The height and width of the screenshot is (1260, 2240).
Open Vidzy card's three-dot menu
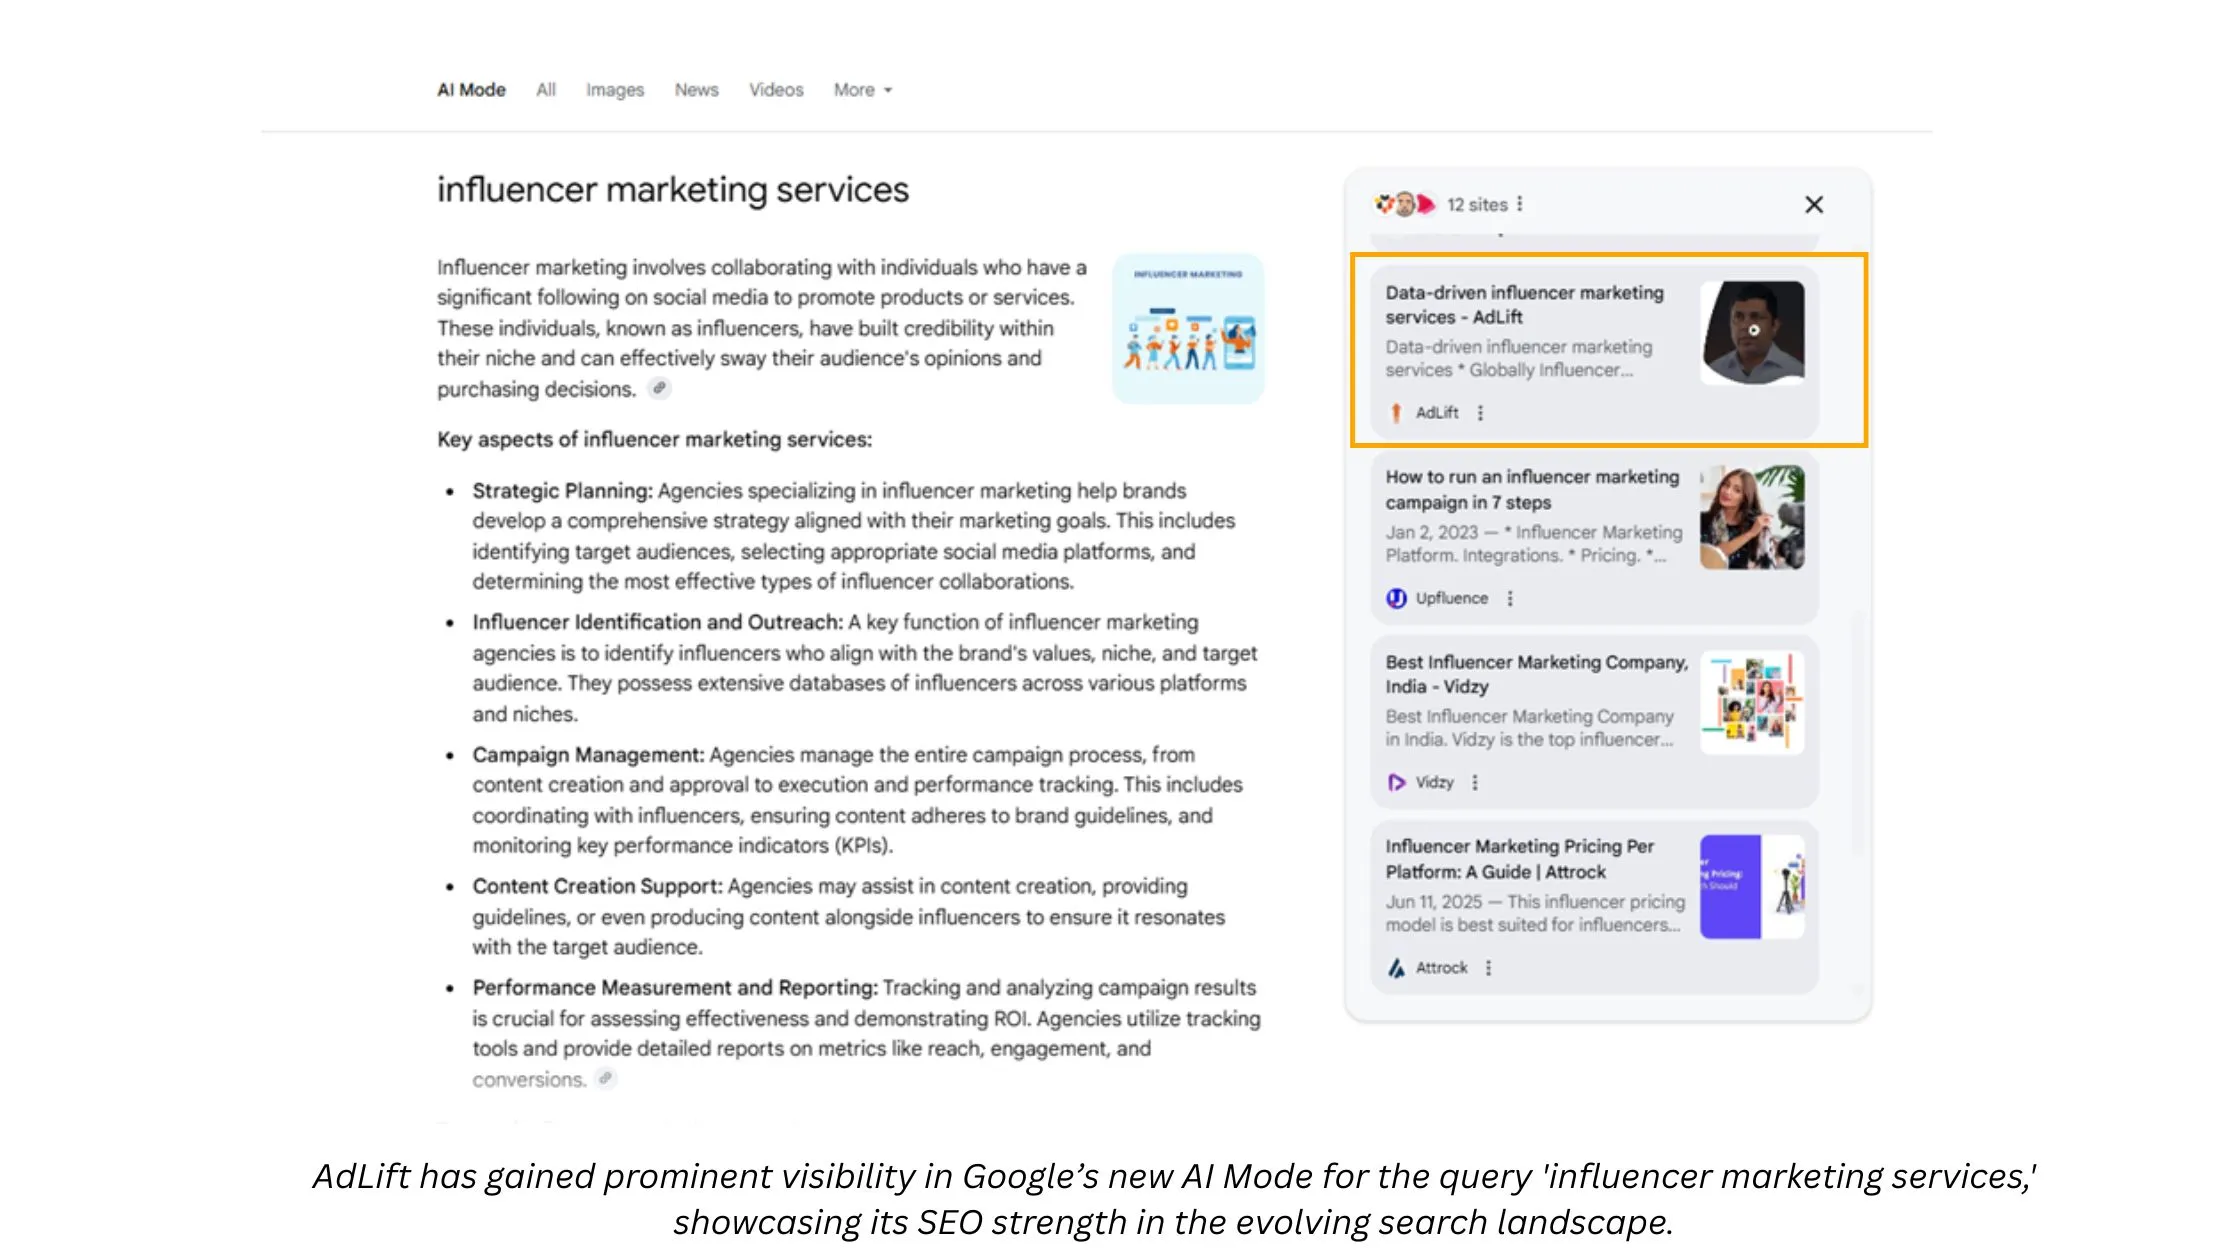click(x=1475, y=783)
